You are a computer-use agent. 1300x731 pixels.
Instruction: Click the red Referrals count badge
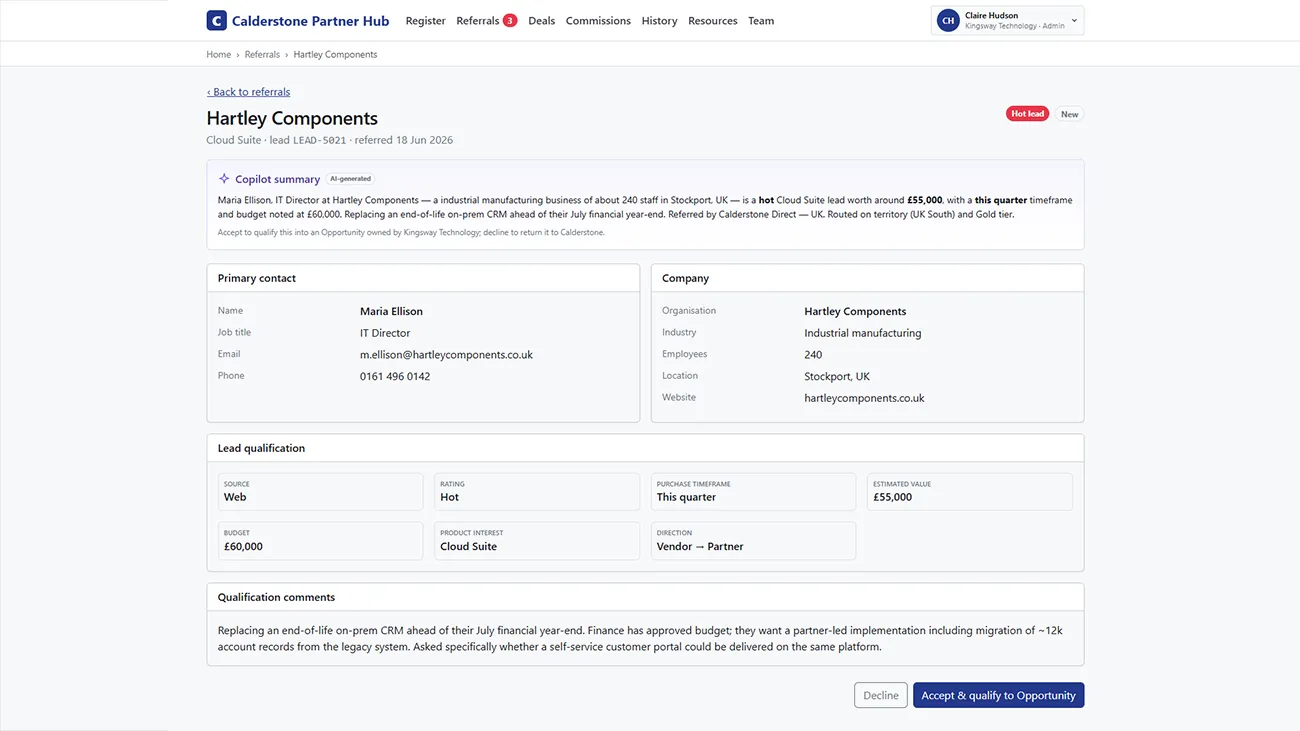point(510,20)
